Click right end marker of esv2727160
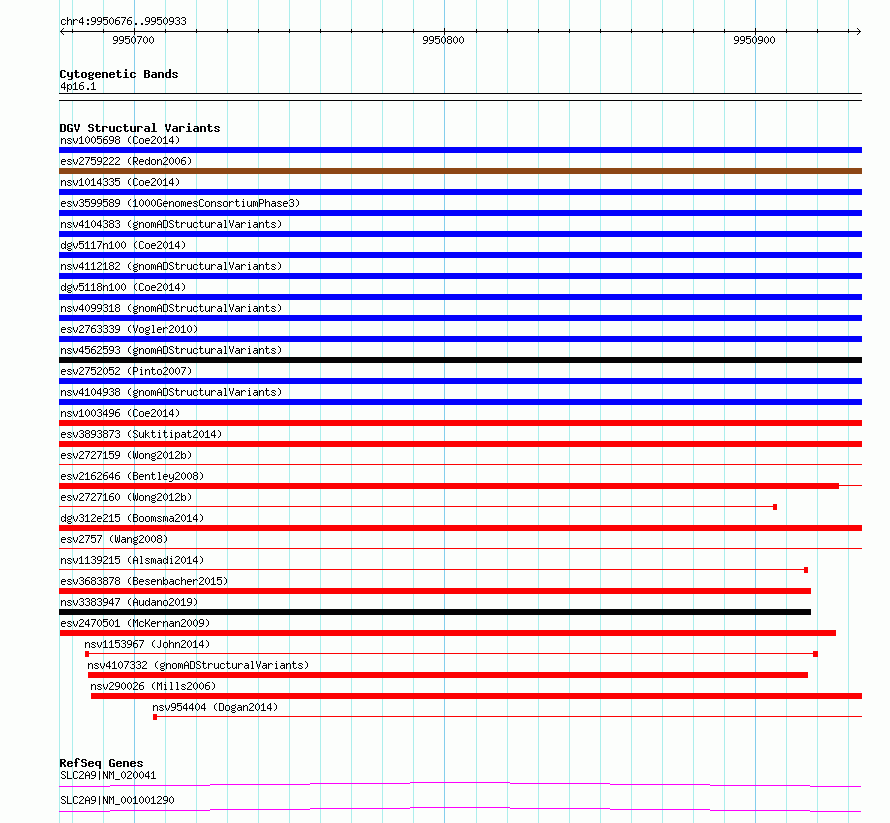Screen dimensions: 890x823 (775, 507)
